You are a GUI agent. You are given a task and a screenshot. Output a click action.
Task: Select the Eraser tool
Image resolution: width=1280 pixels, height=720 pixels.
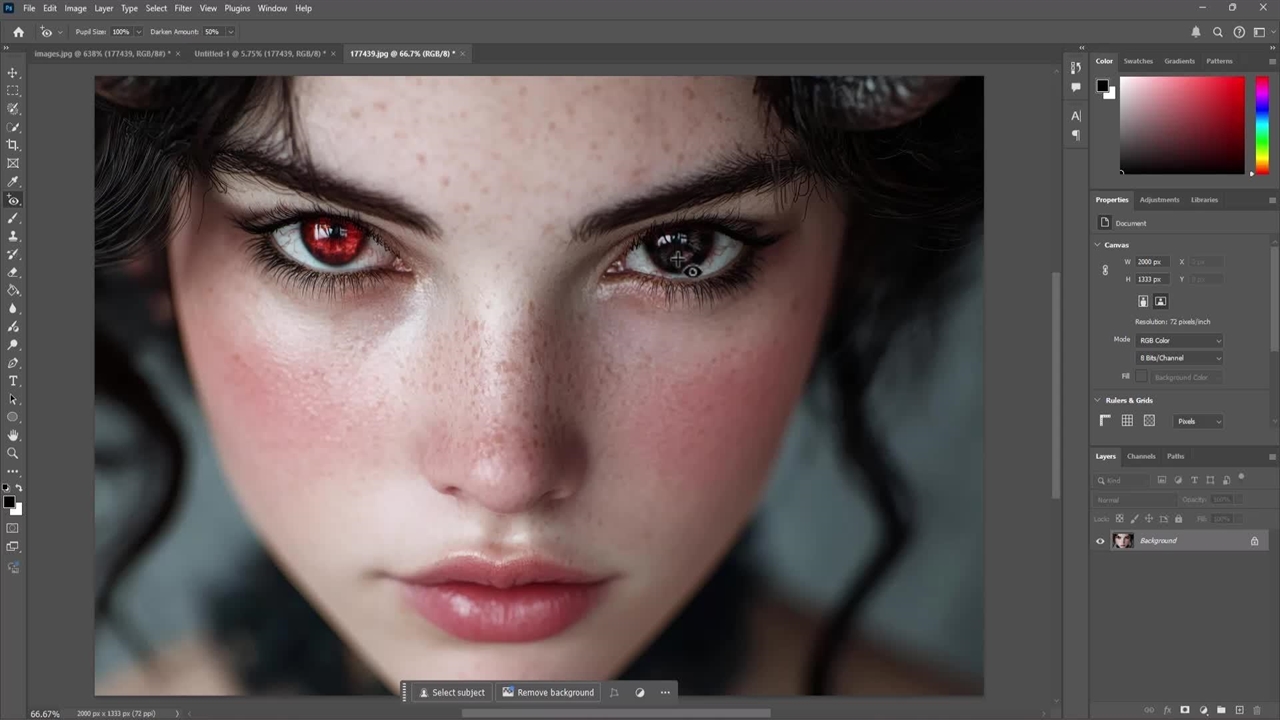pyautogui.click(x=13, y=272)
